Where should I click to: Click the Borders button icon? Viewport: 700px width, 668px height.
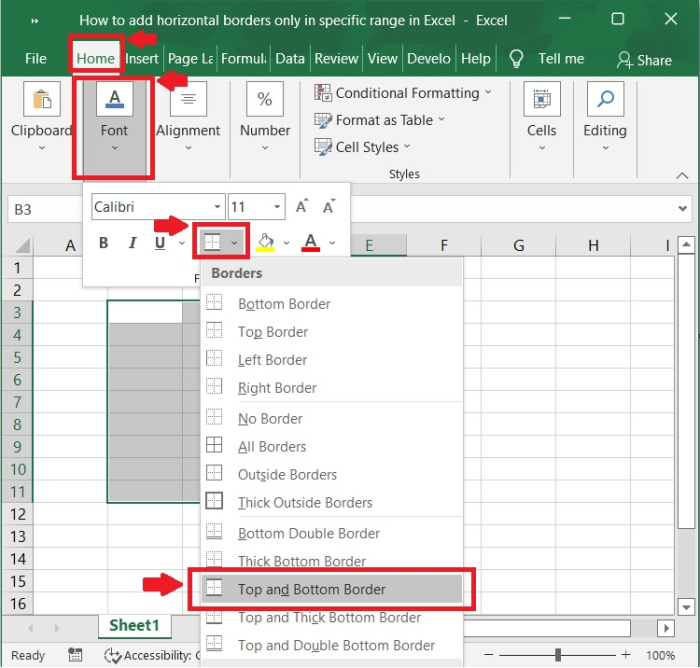click(x=212, y=242)
